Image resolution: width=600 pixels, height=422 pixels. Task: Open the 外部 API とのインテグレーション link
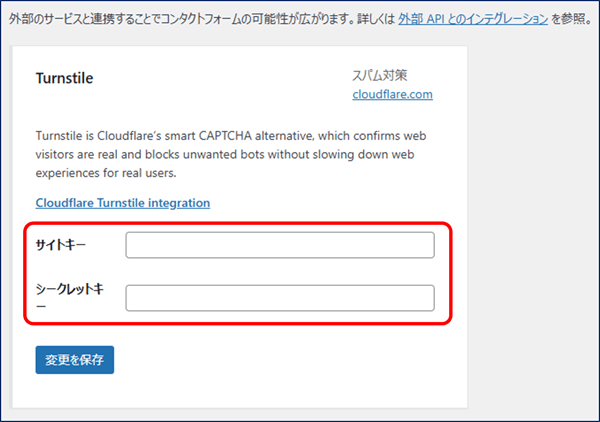pyautogui.click(x=473, y=18)
